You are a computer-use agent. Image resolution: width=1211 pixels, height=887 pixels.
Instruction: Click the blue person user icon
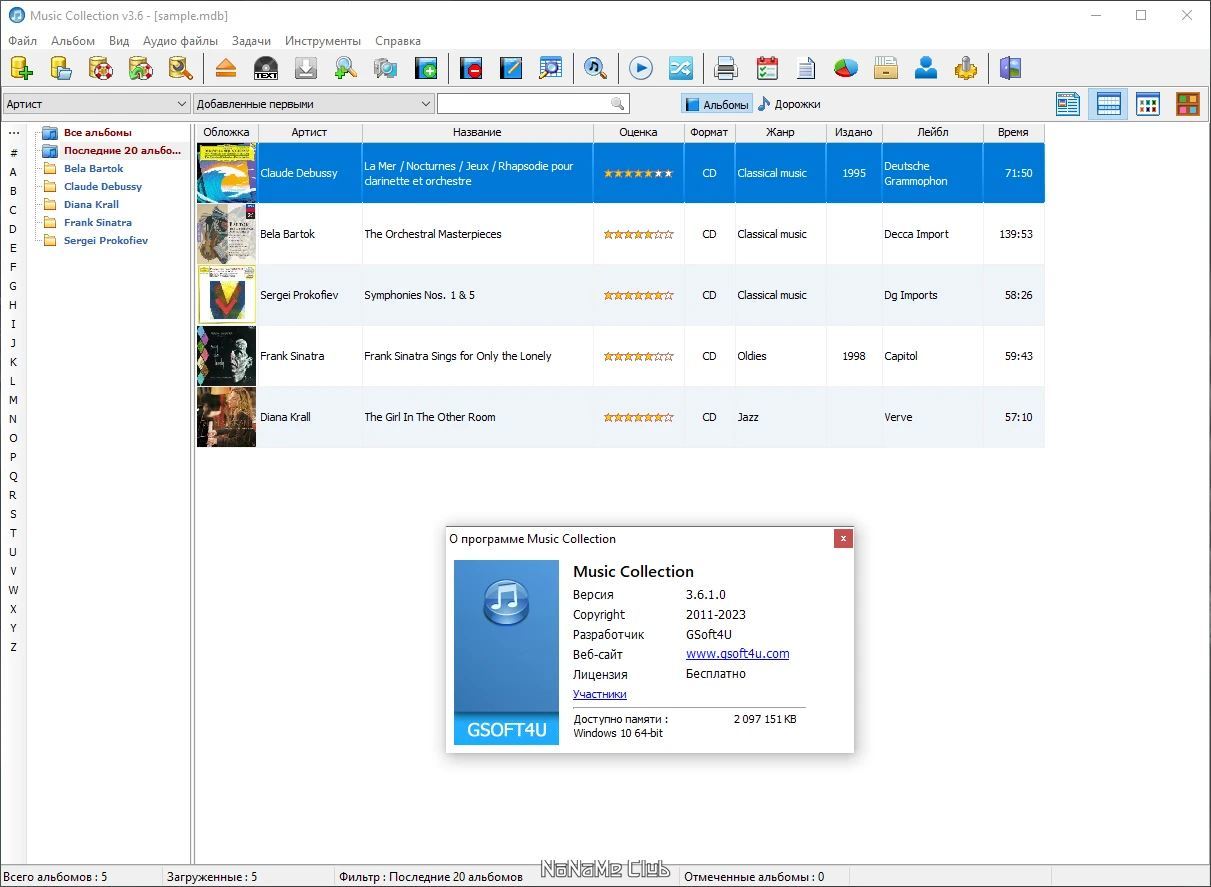926,68
